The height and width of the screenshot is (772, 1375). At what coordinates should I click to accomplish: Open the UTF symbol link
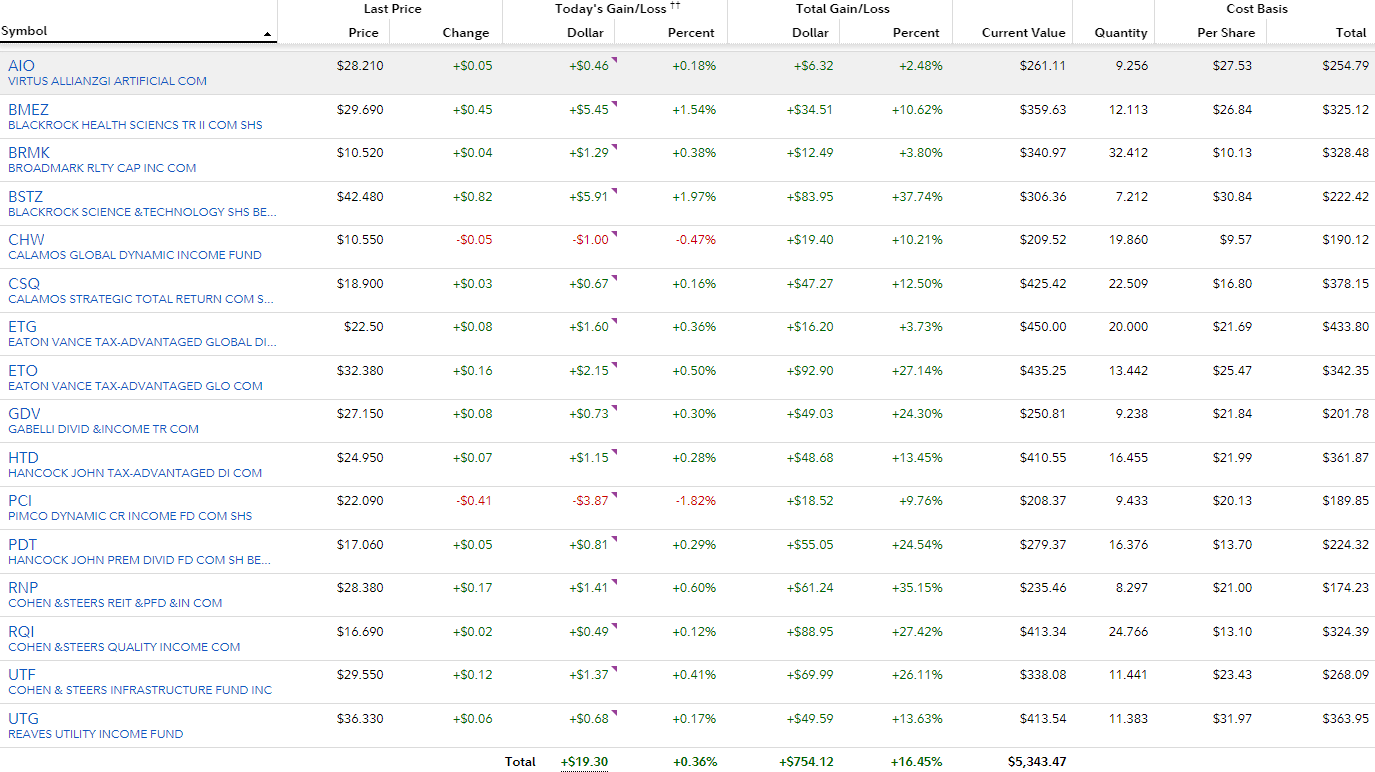coord(22,675)
